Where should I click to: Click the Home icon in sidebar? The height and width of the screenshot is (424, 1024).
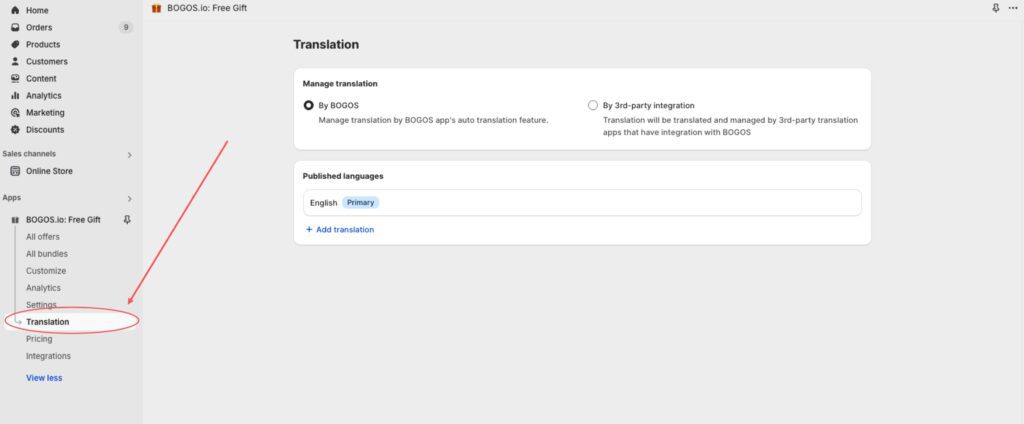pyautogui.click(x=15, y=10)
